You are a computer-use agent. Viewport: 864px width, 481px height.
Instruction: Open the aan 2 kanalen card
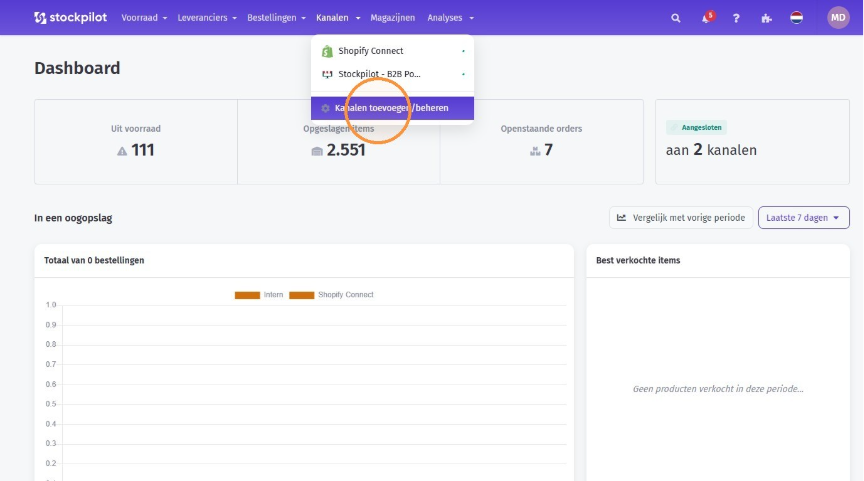pos(752,142)
